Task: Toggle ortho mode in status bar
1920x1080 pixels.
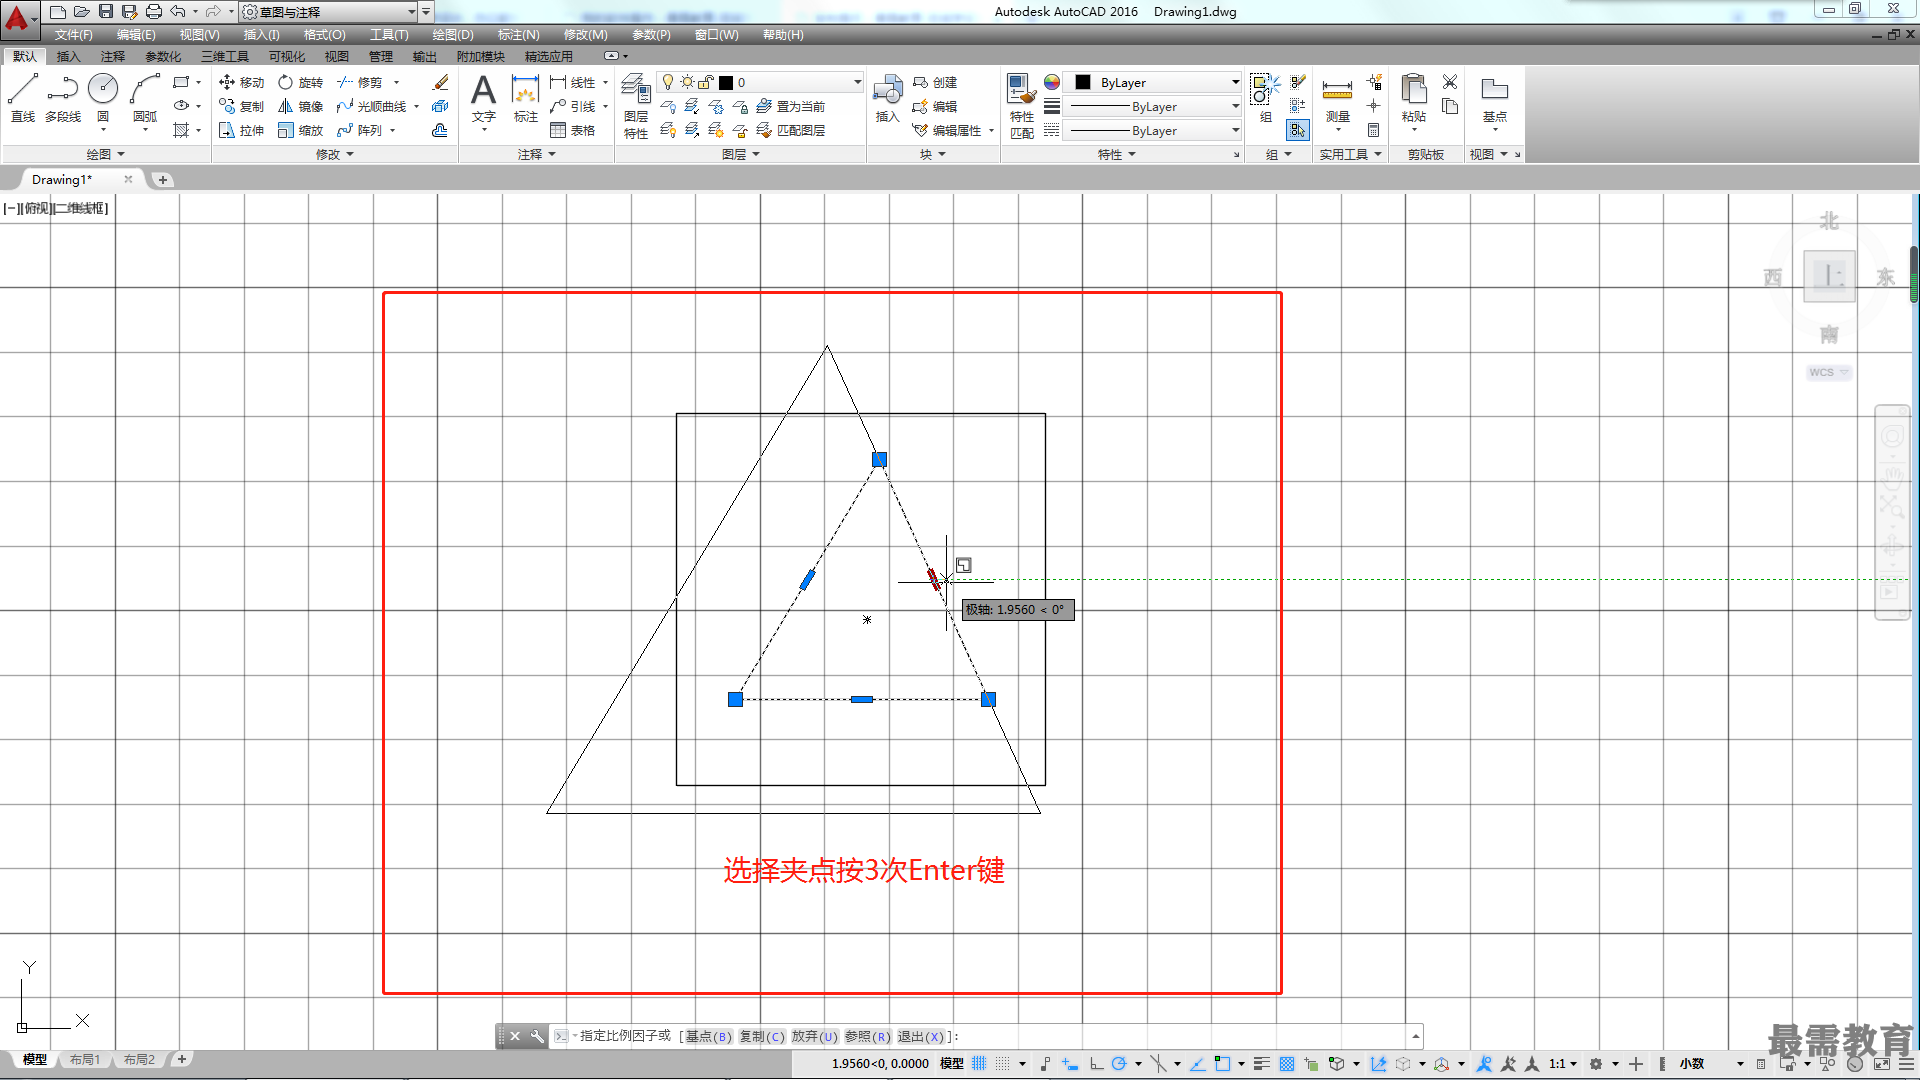Action: point(1096,1063)
